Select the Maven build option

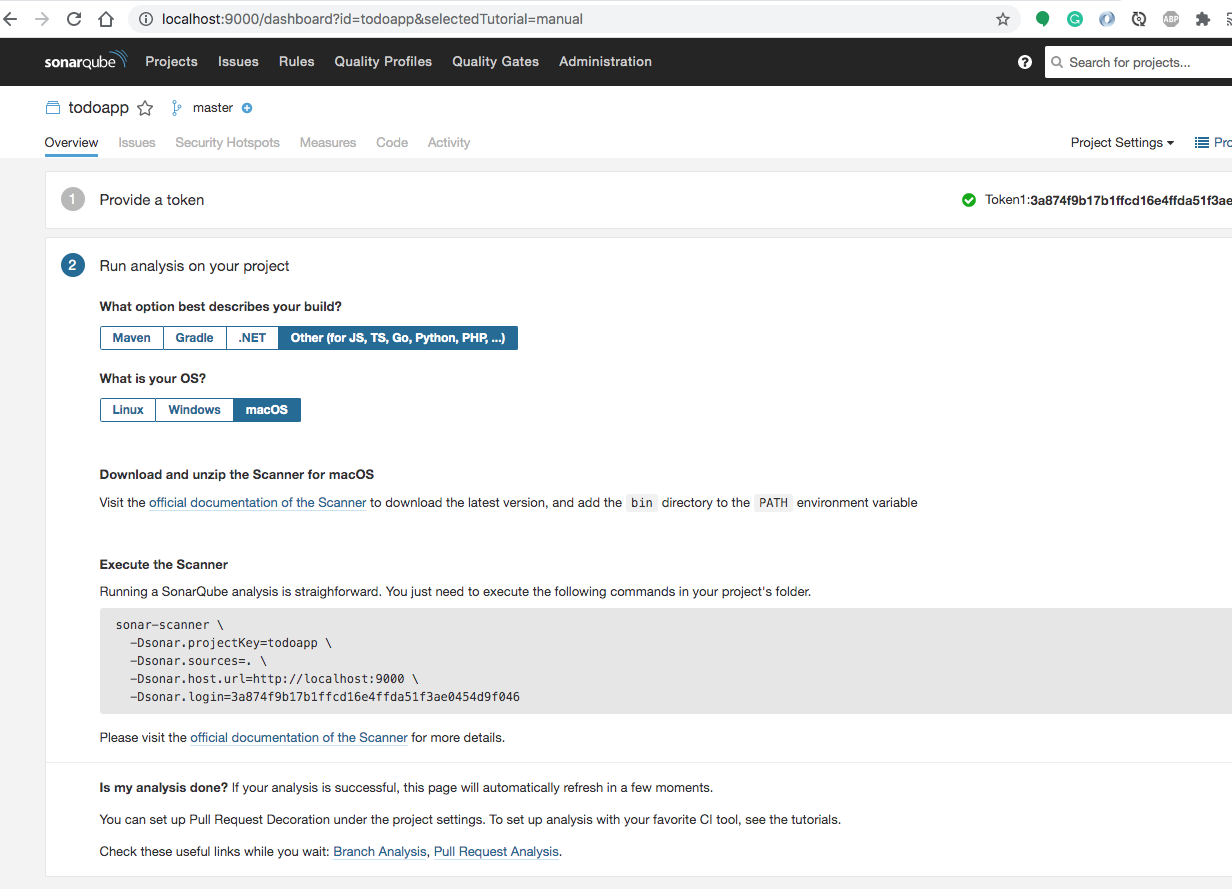(x=131, y=337)
